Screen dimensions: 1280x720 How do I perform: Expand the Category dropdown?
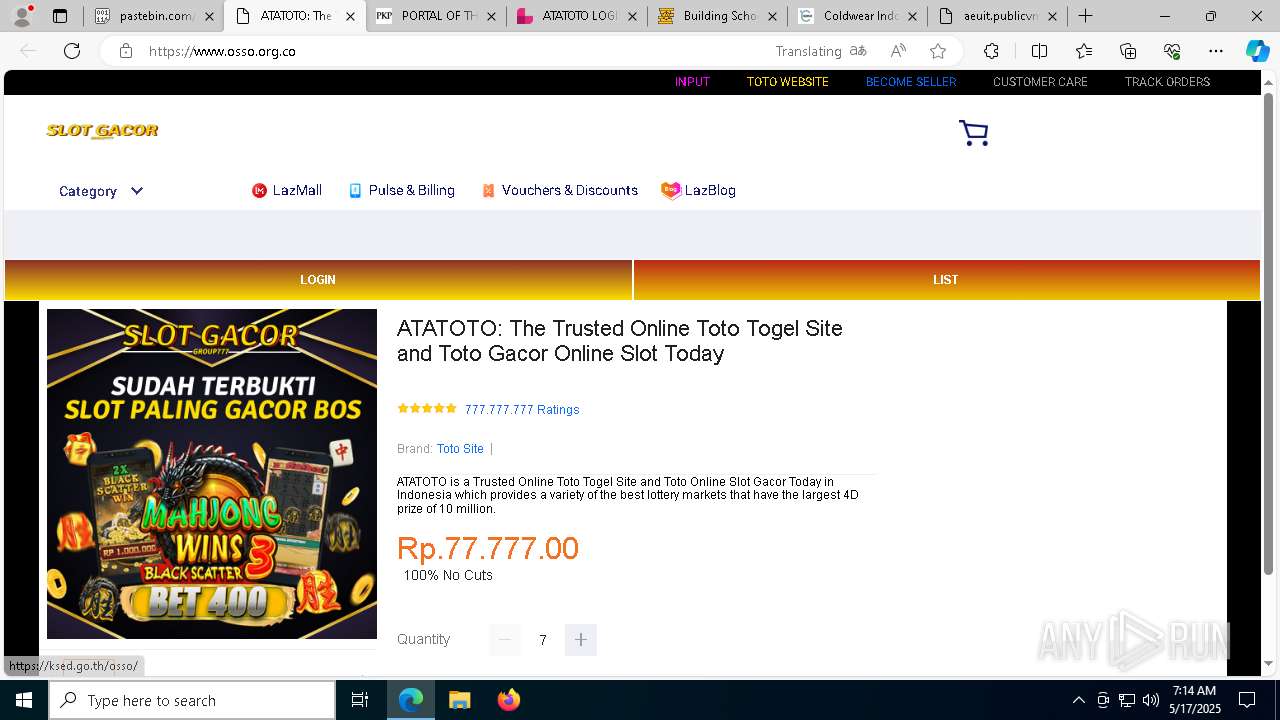click(101, 191)
